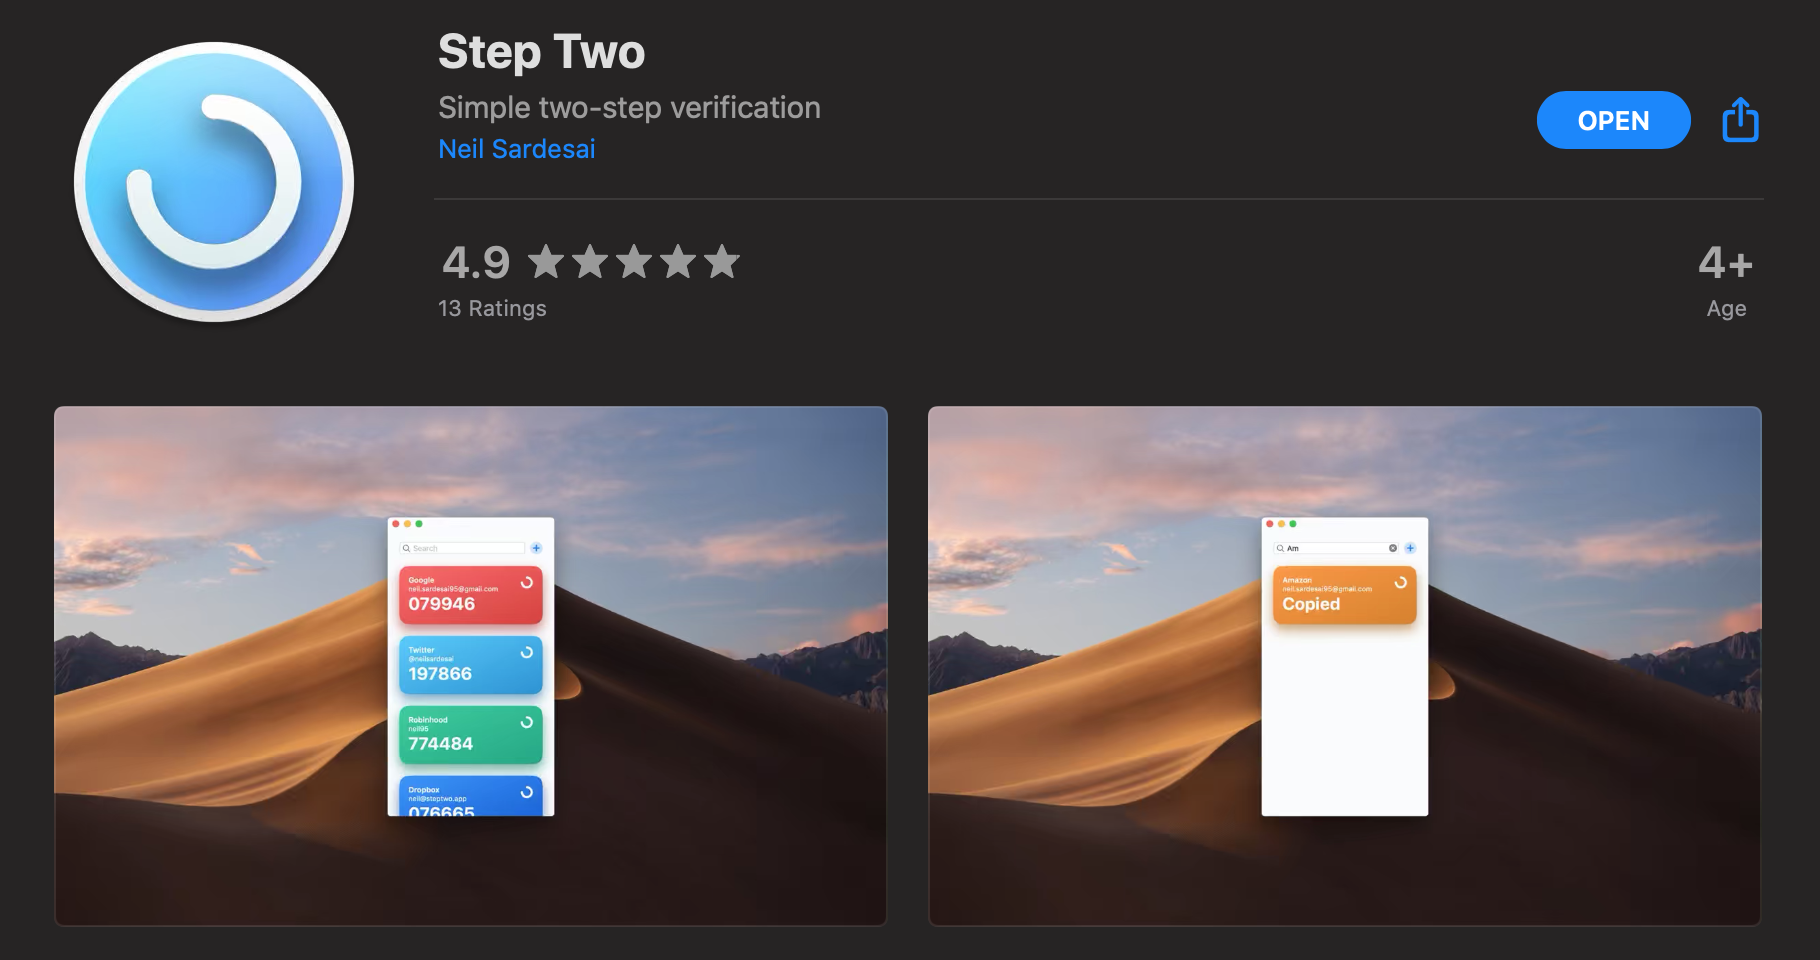This screenshot has width=1820, height=960.
Task: Open the Step Two app
Action: pyautogui.click(x=1613, y=120)
